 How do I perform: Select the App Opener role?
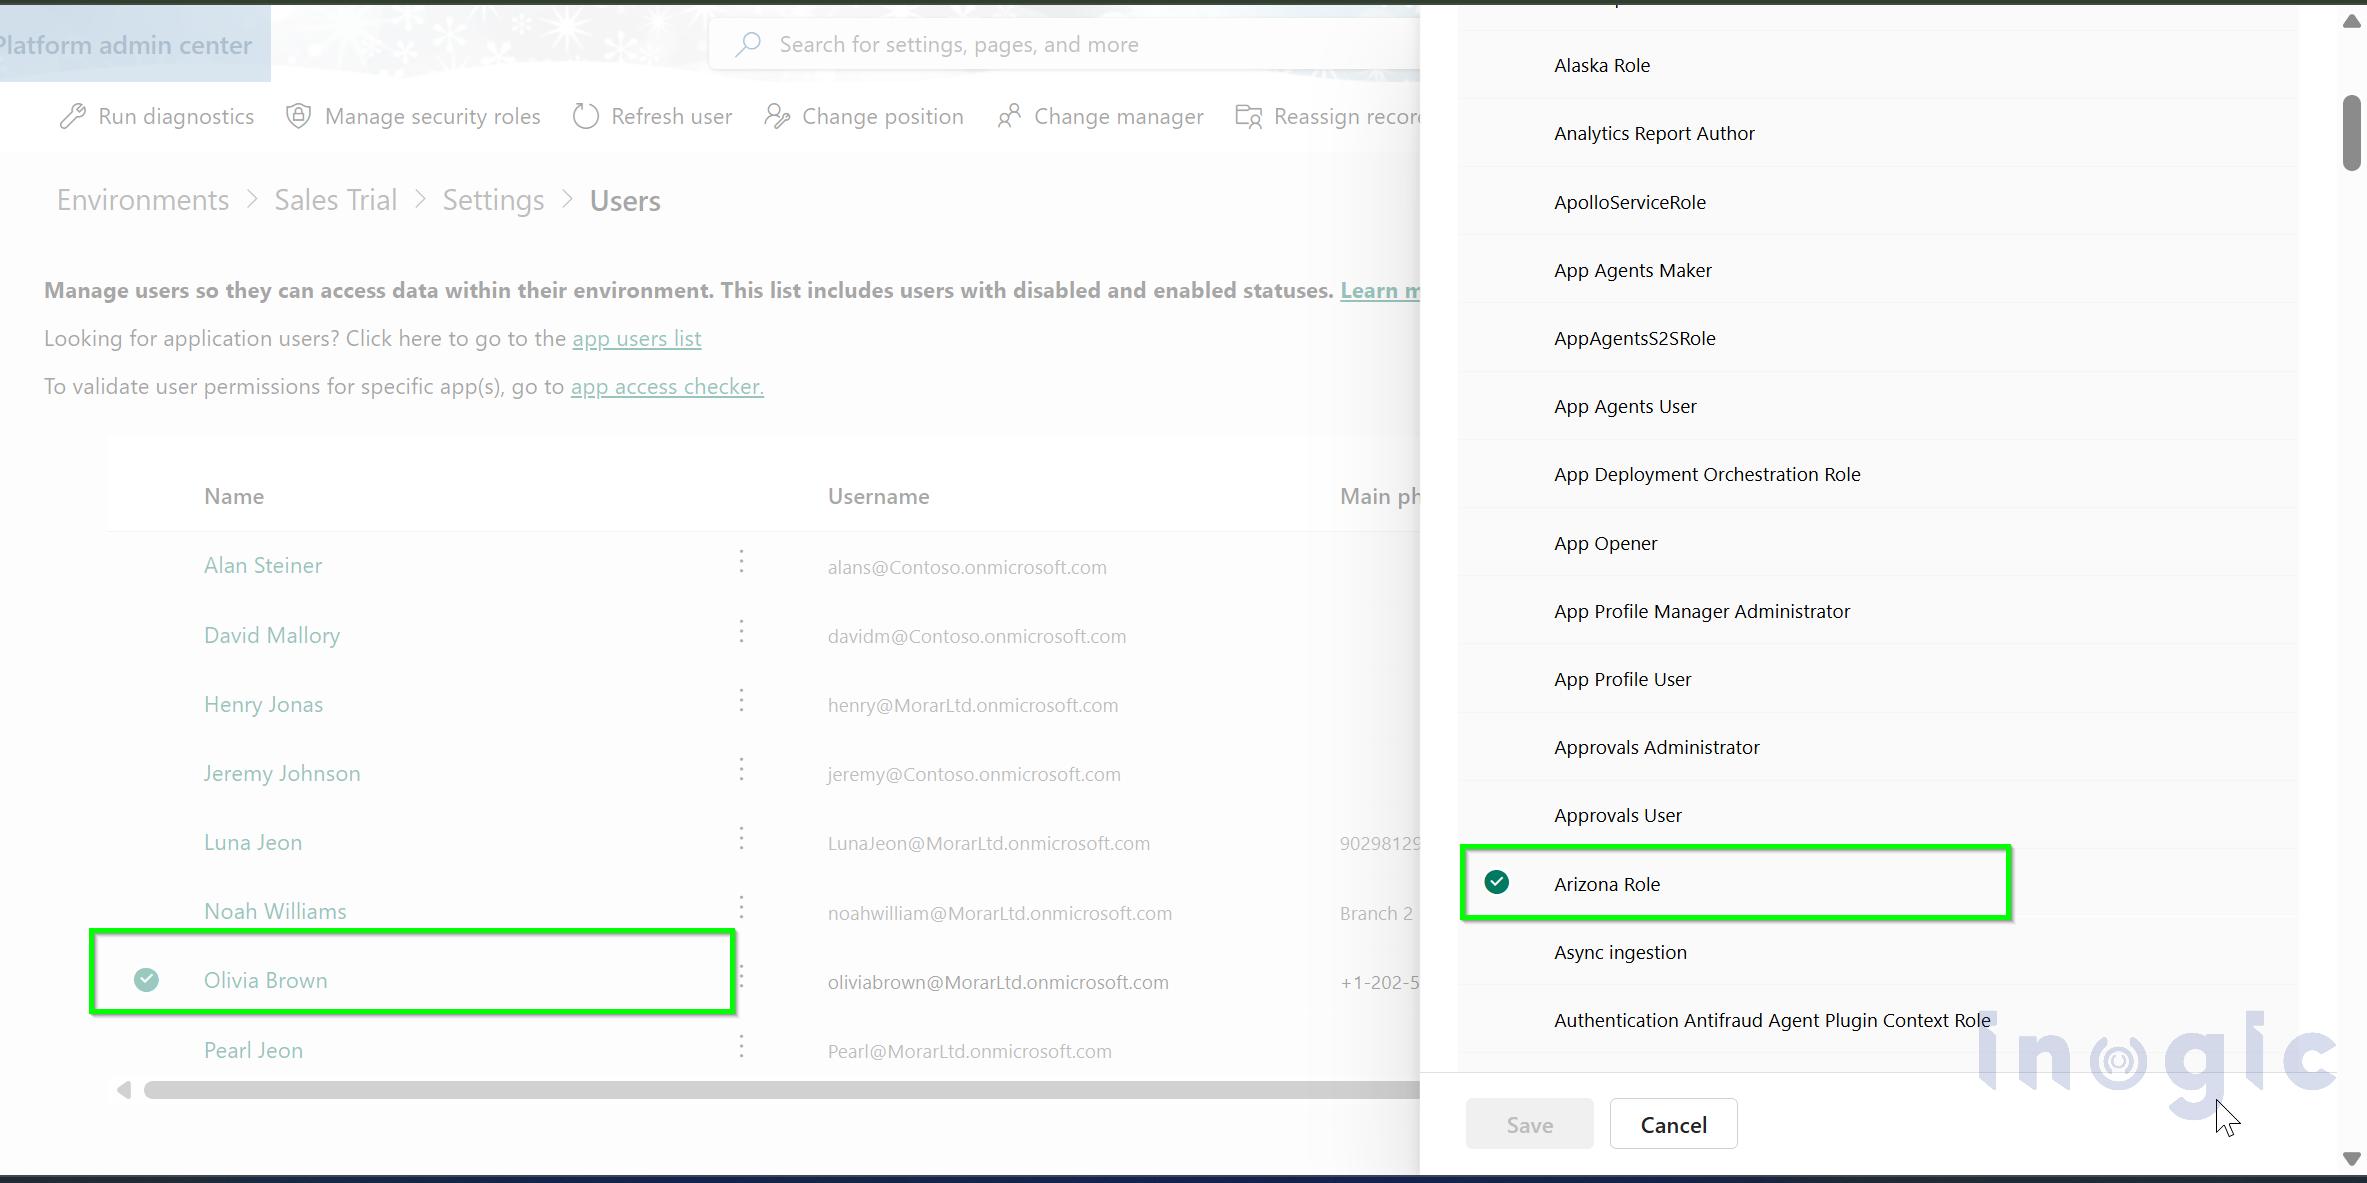tap(1877, 543)
